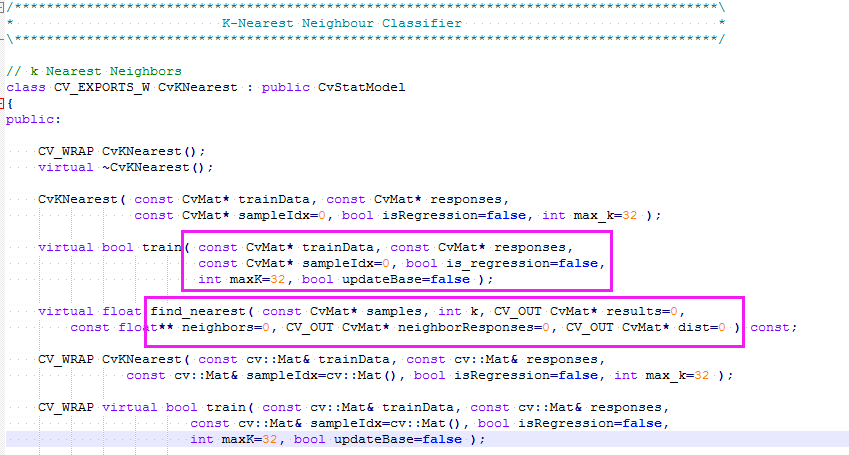
Task: Click 'updateBase=false' on the highlighted last line
Action: [x=398, y=439]
